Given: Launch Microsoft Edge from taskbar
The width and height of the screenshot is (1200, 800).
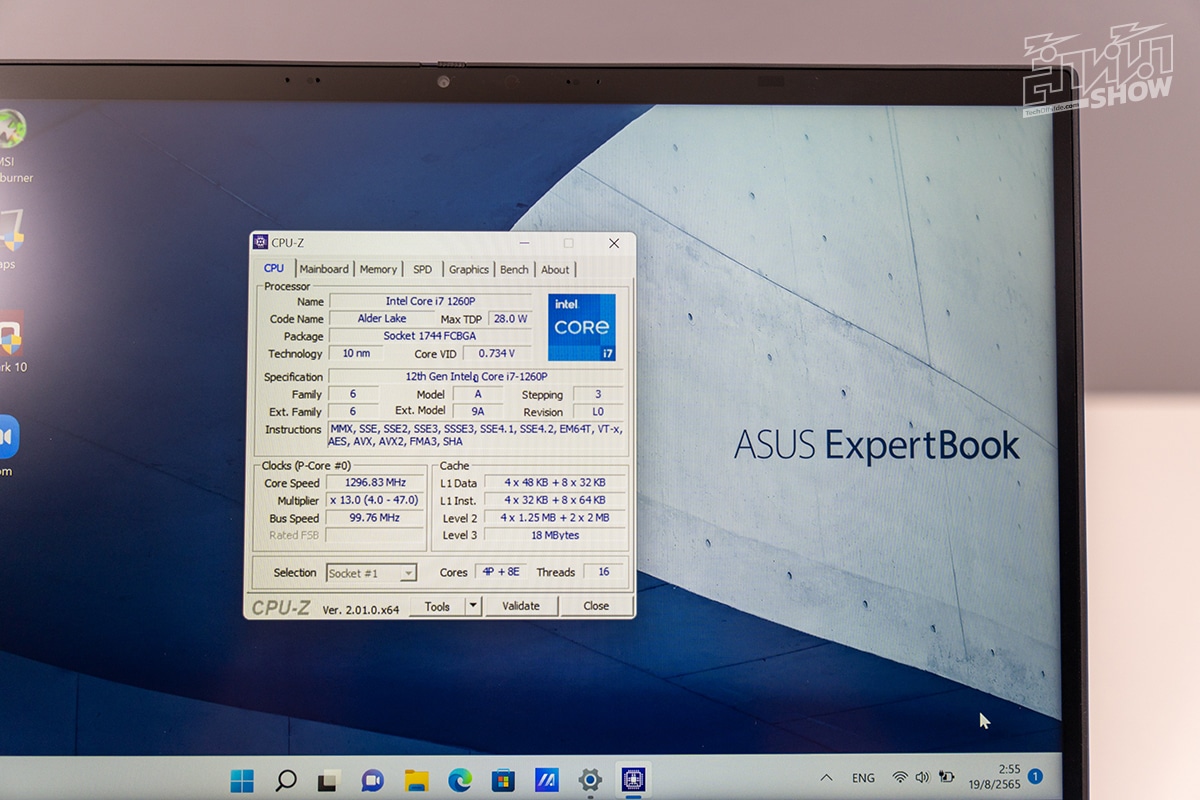Looking at the screenshot, I should [x=460, y=781].
